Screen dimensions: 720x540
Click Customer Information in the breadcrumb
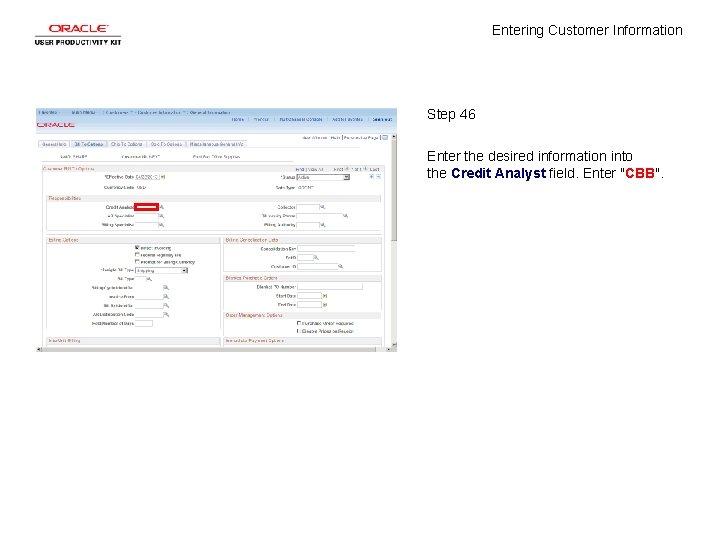[x=159, y=112]
